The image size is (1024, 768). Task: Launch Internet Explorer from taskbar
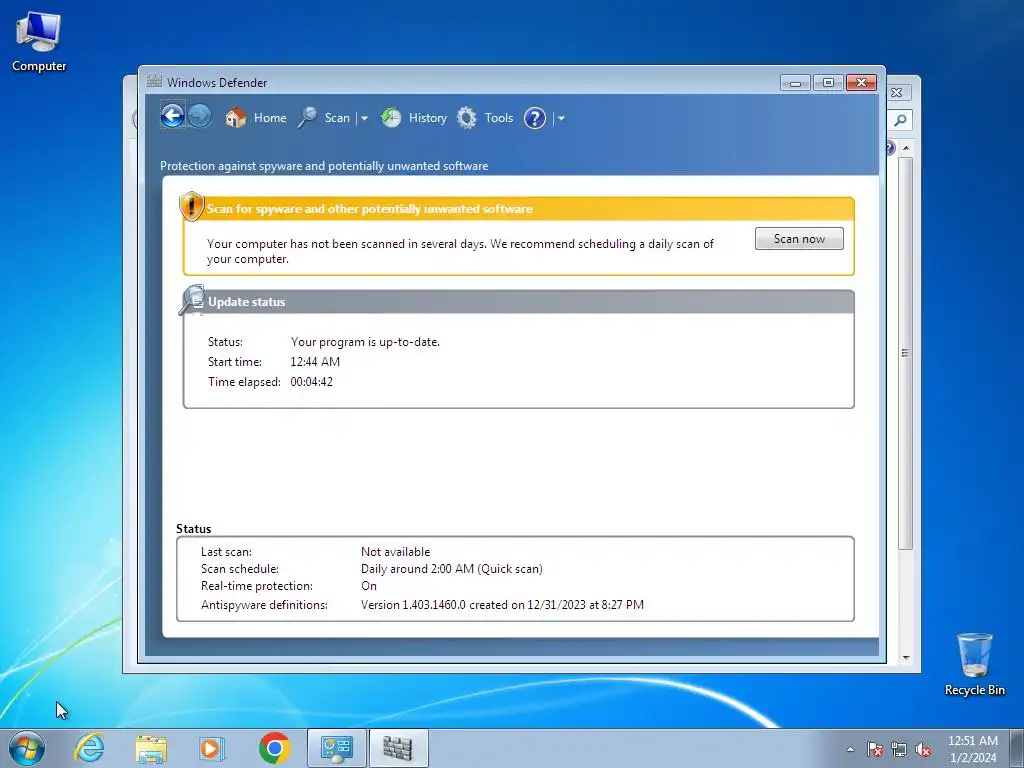click(89, 748)
